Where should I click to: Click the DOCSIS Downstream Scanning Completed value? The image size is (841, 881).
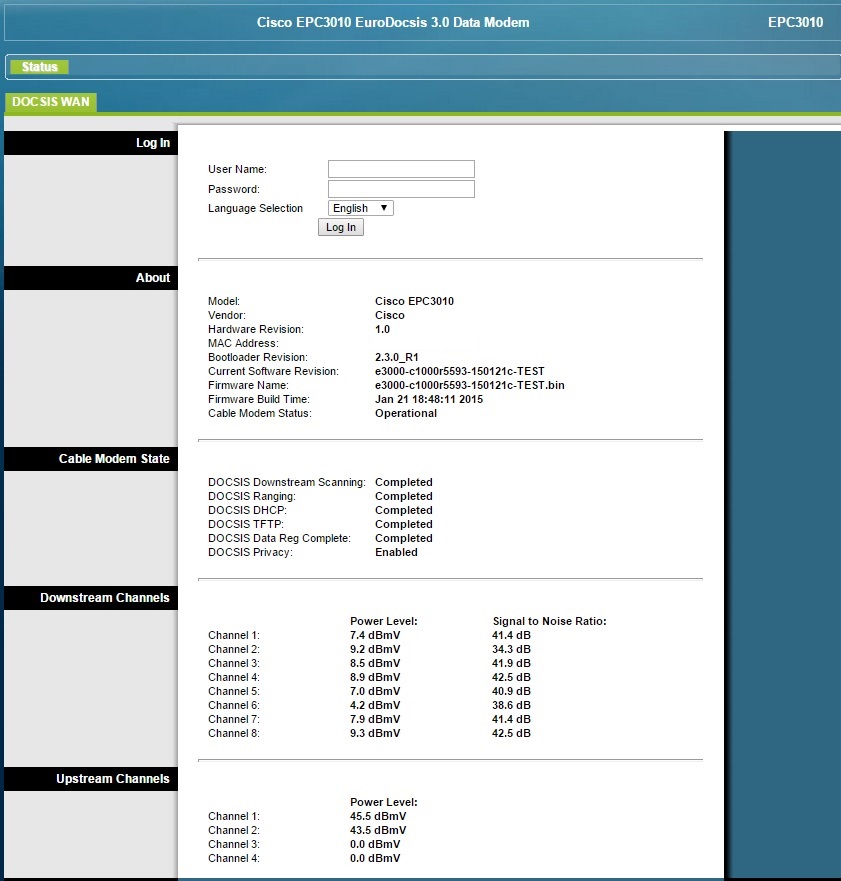pyautogui.click(x=404, y=482)
